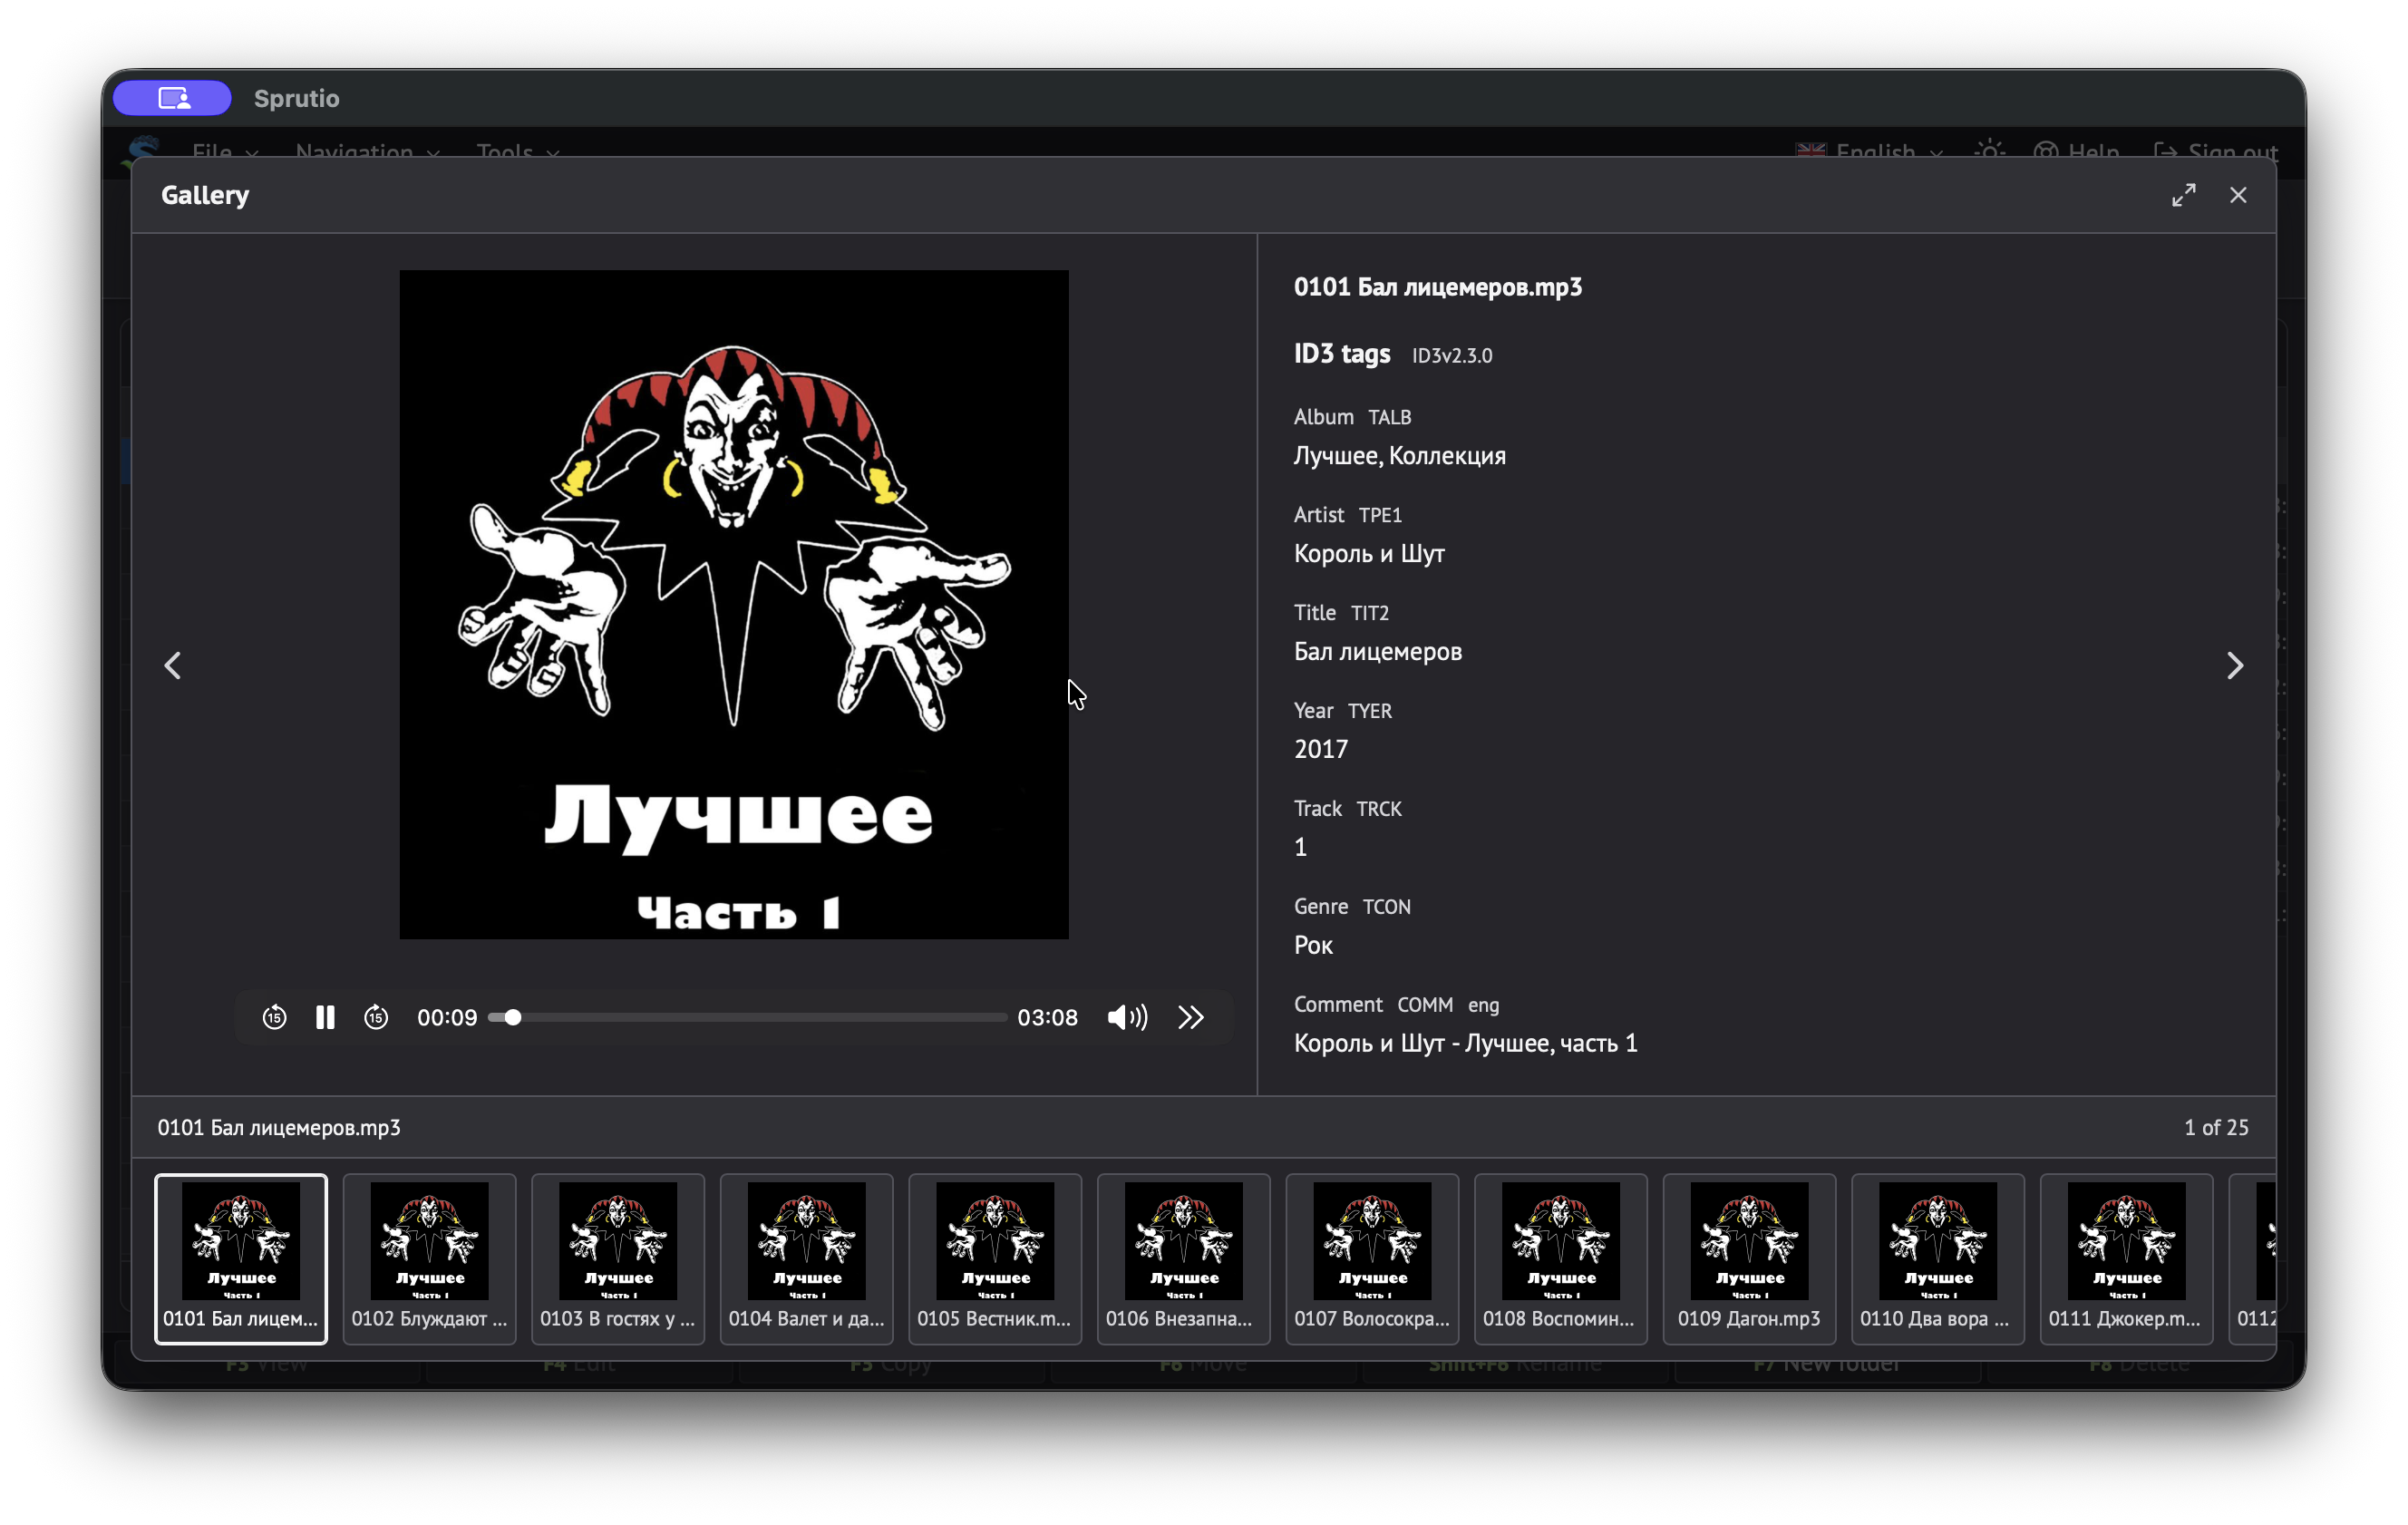The height and width of the screenshot is (1525, 2408).
Task: Click the double-chevron icon in the player bar
Action: tap(1190, 1017)
